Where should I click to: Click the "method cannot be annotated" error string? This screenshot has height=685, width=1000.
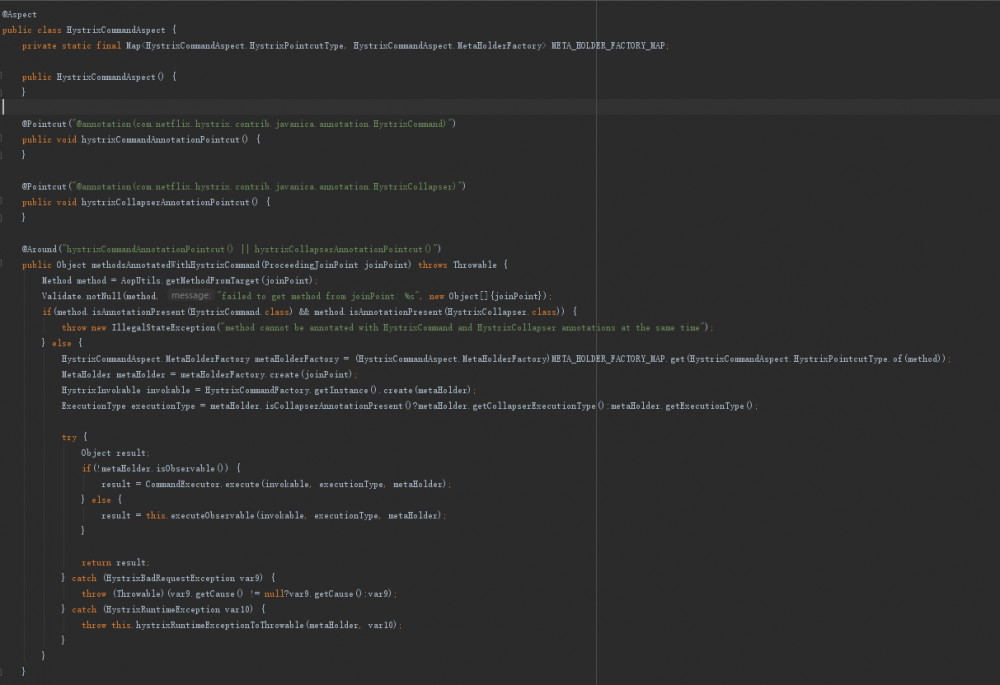[464, 328]
